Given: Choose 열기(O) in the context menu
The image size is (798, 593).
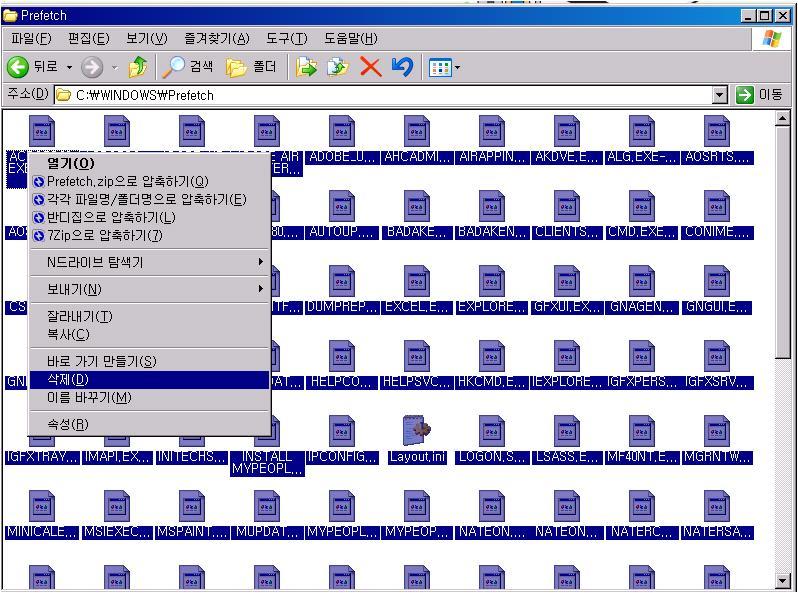Looking at the screenshot, I should click(x=149, y=163).
